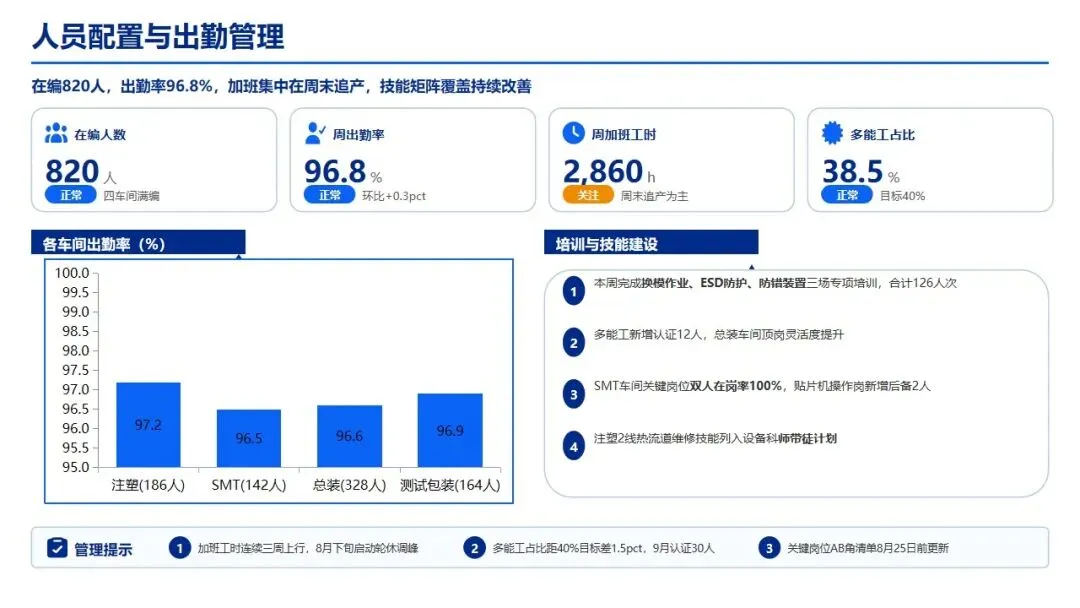
Task: Click number 3 circle beside SMT车间关键岗位
Action: click(573, 395)
